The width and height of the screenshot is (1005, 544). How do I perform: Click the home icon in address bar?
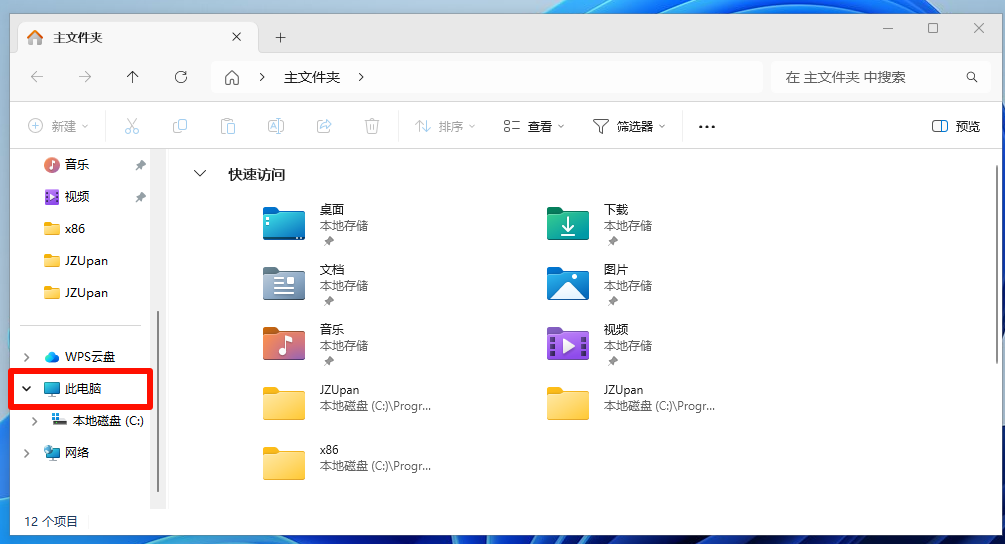click(x=232, y=78)
